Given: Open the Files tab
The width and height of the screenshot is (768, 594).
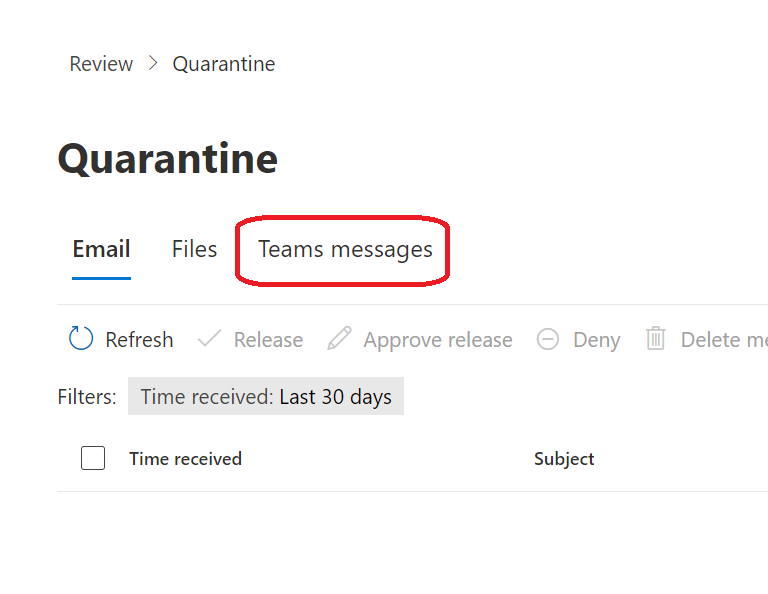Looking at the screenshot, I should point(194,249).
